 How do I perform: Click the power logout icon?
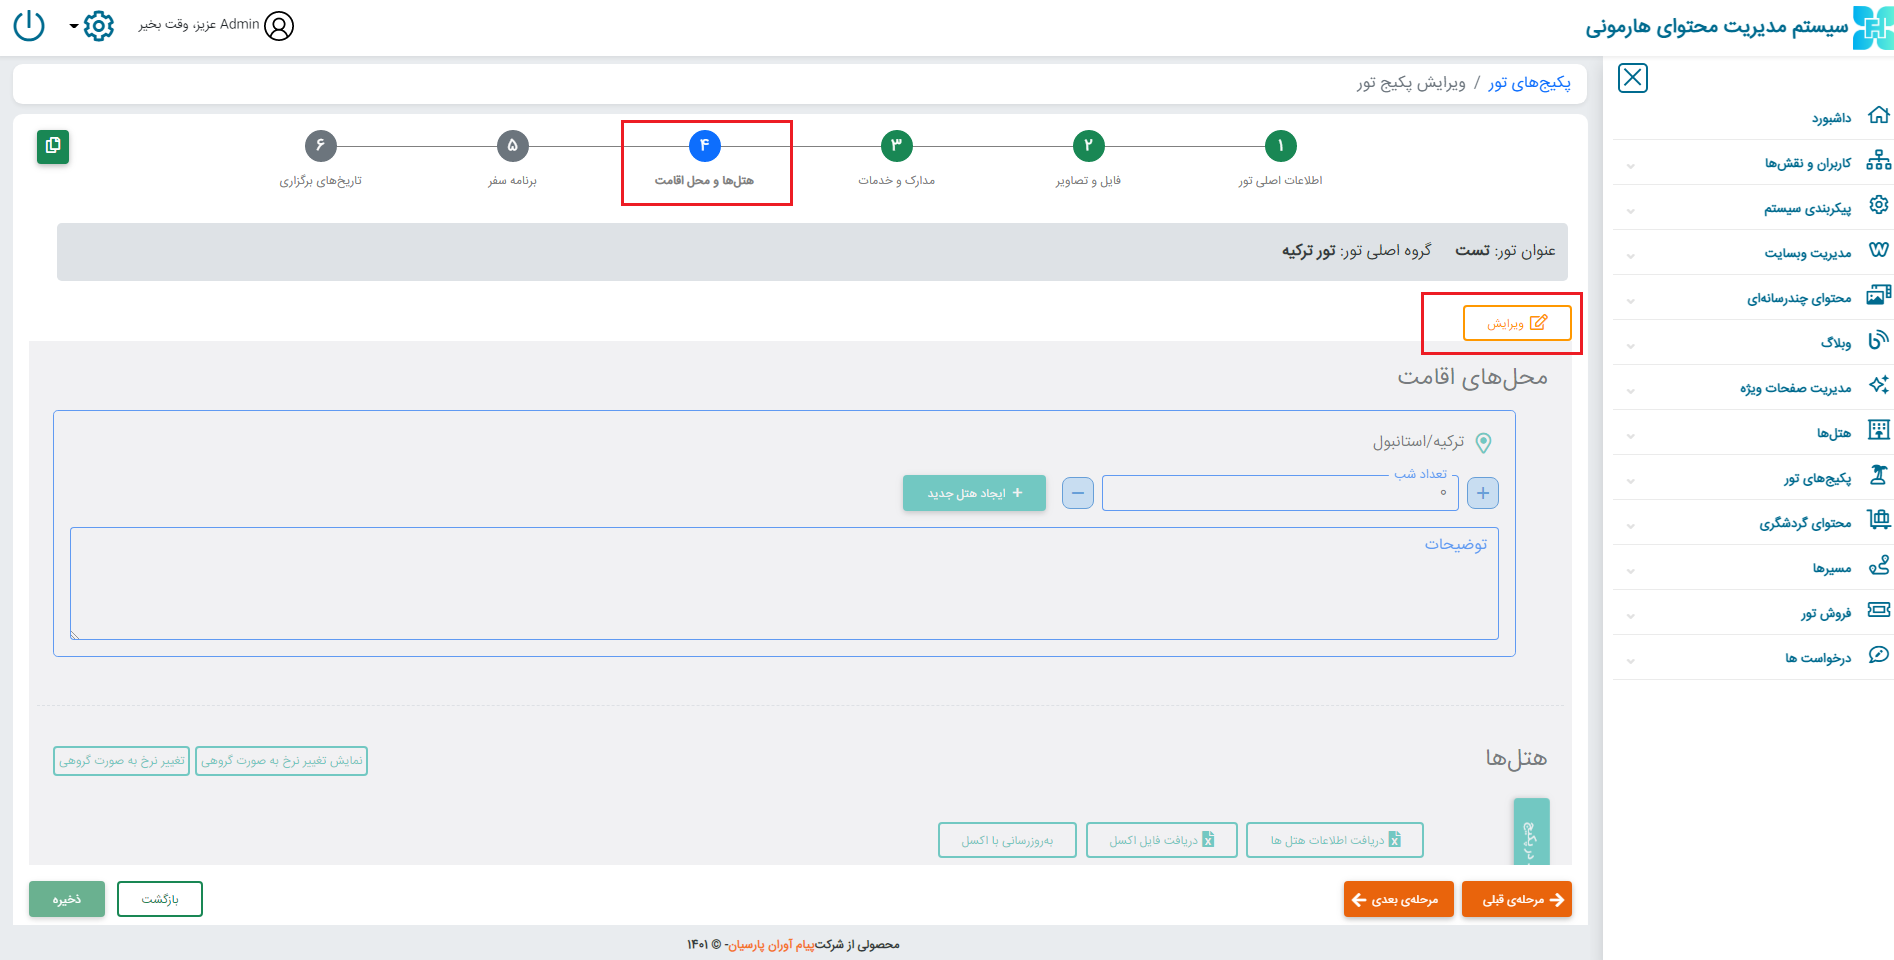click(x=29, y=25)
